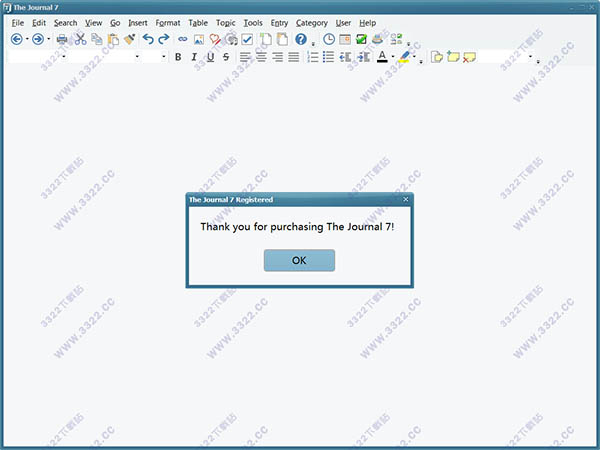The height and width of the screenshot is (450, 600).
Task: Open the Format menu
Action: [x=168, y=23]
